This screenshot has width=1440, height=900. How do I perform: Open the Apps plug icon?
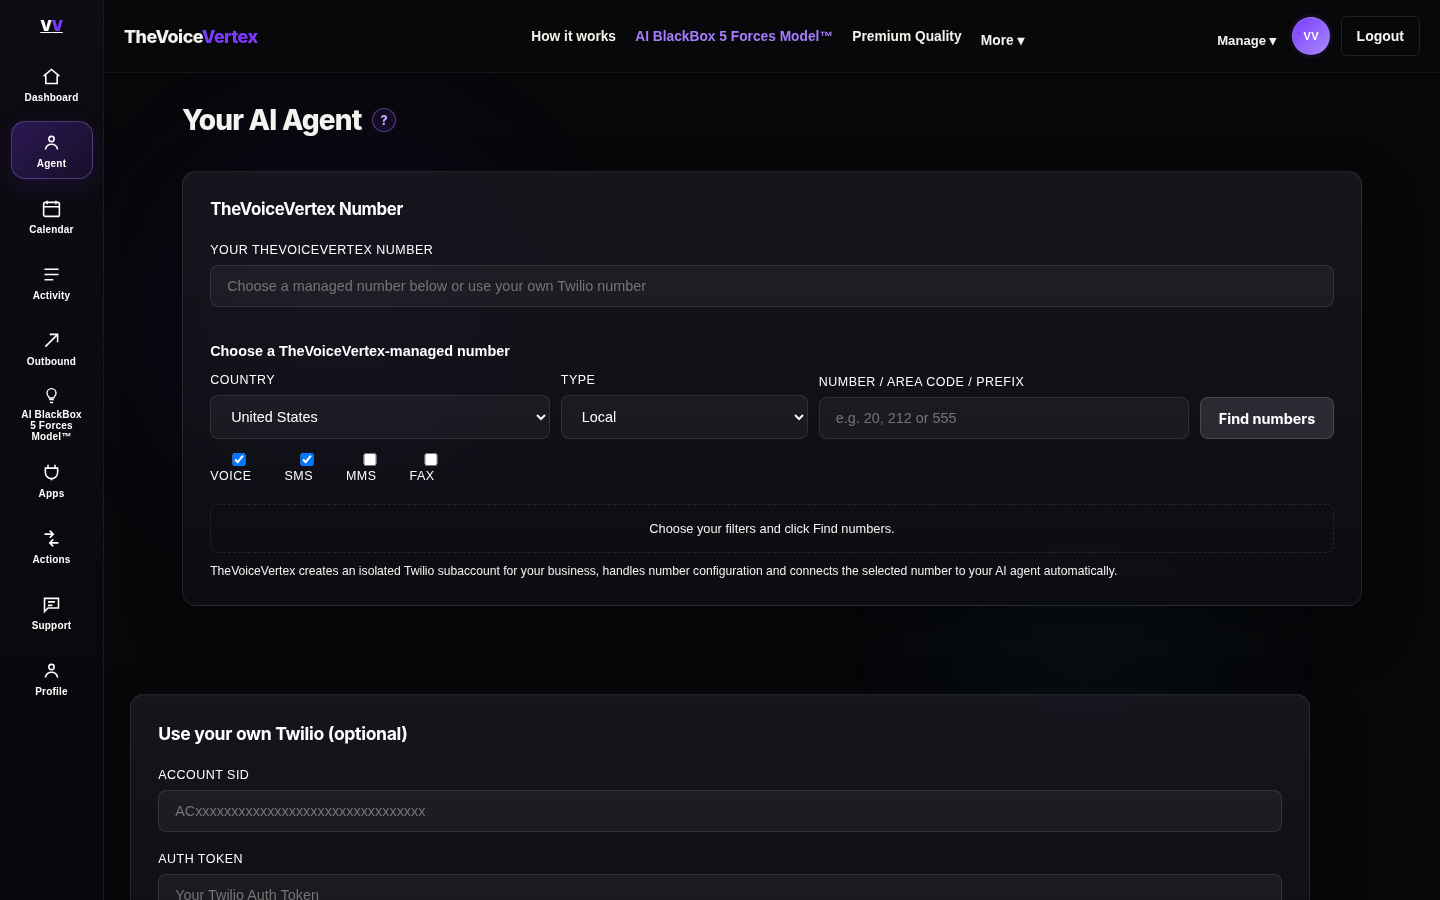(x=51, y=473)
